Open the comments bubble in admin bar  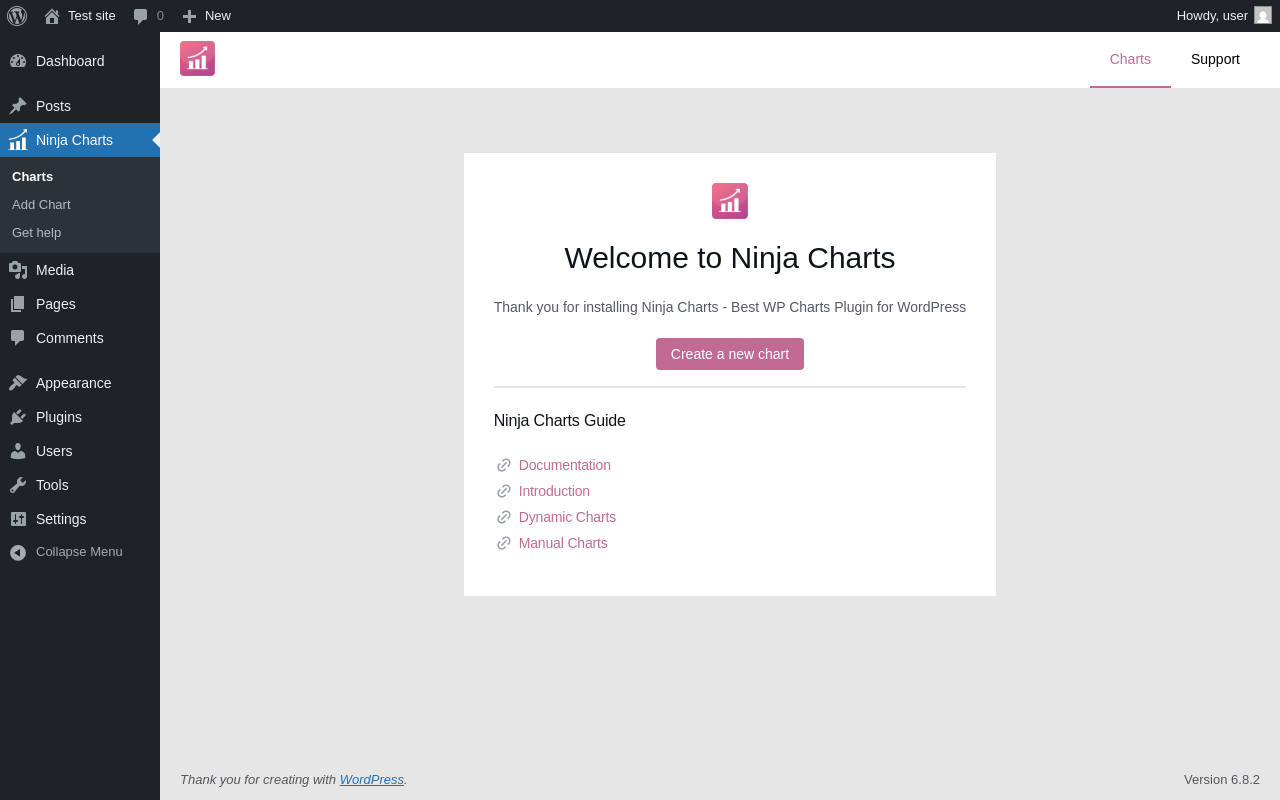click(x=141, y=16)
